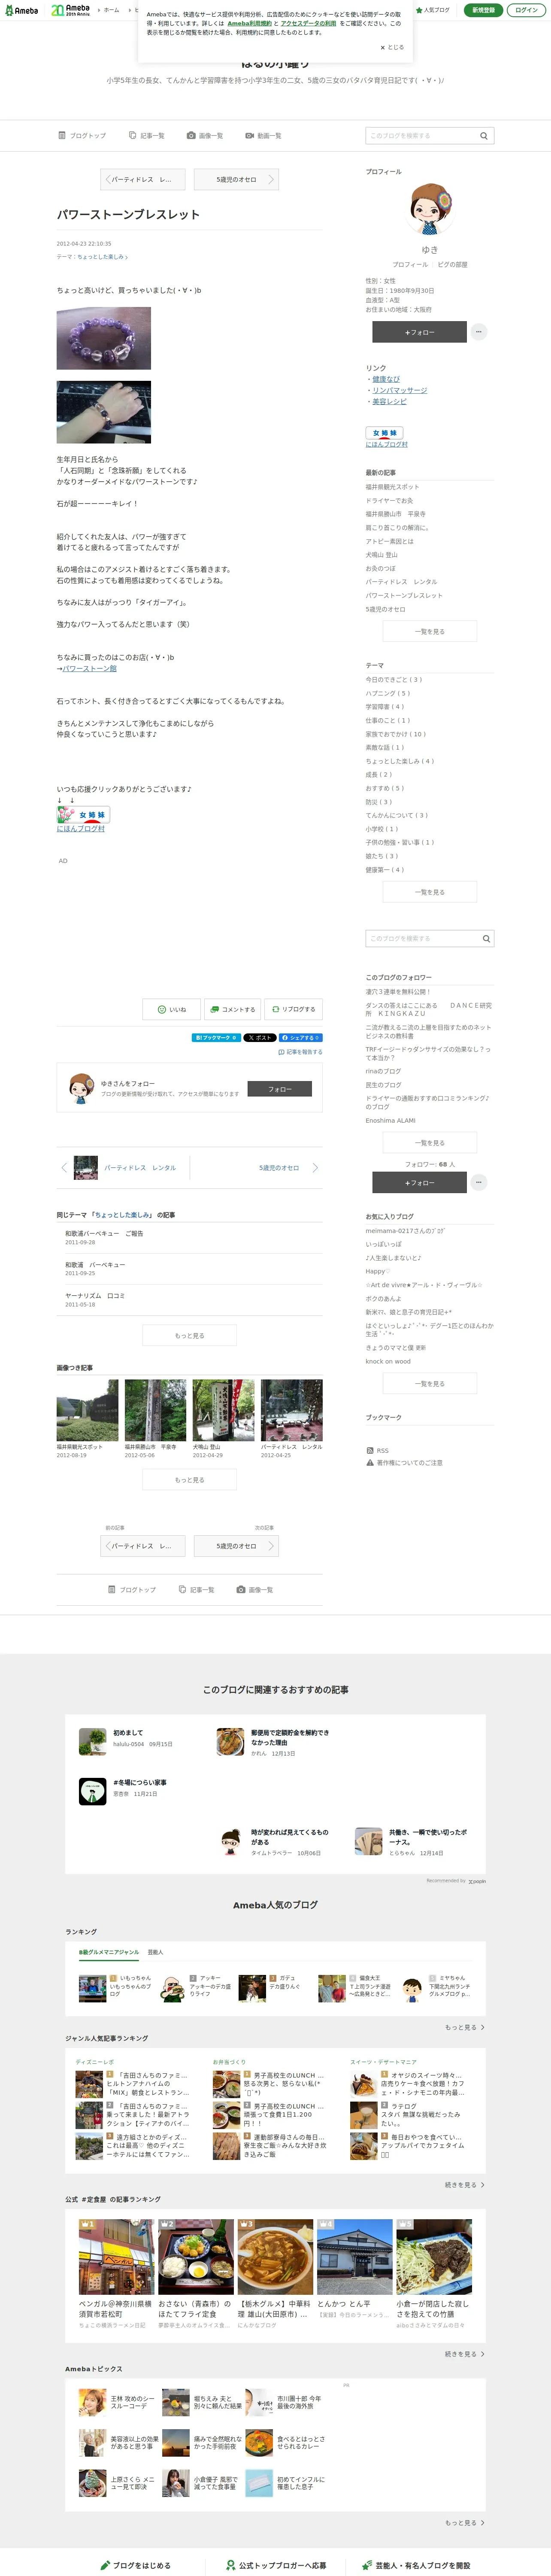Click the right chevron next to 5歳児のオセロ

(315, 1168)
